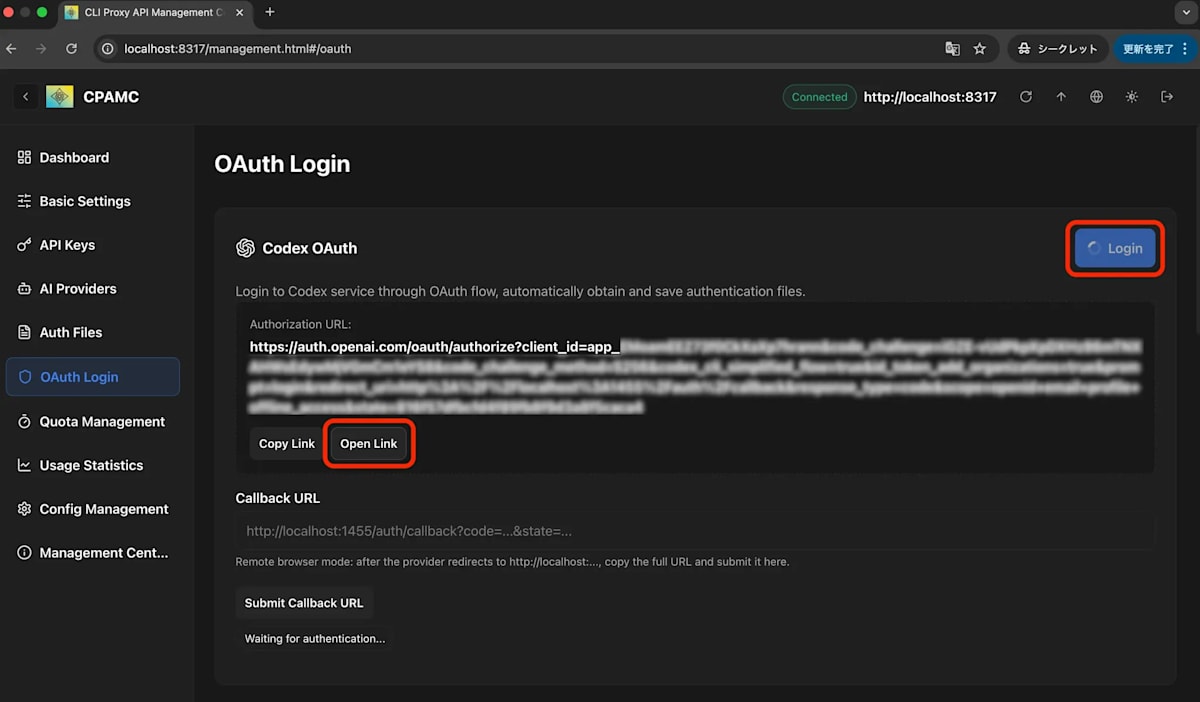Click the API Keys key icon
Viewport: 1200px width, 702px height.
point(25,245)
